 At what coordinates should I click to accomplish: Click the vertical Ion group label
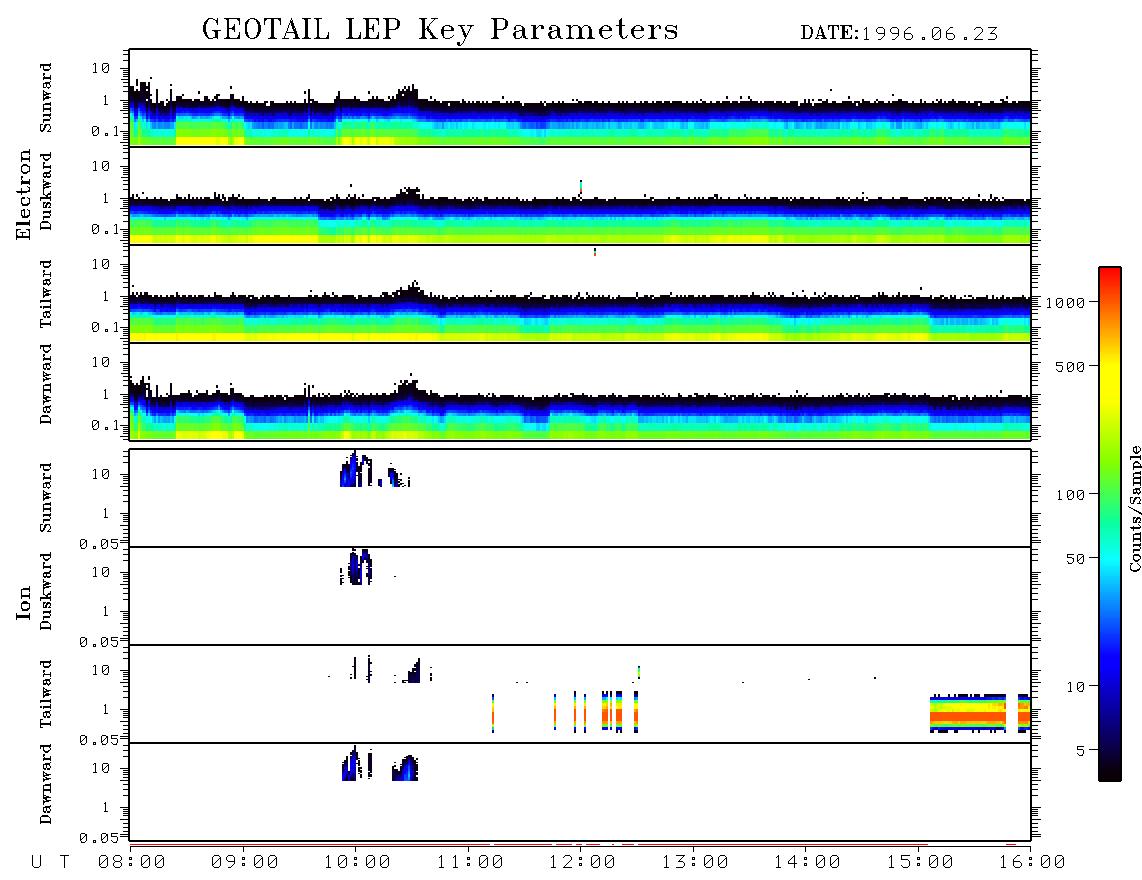point(24,602)
